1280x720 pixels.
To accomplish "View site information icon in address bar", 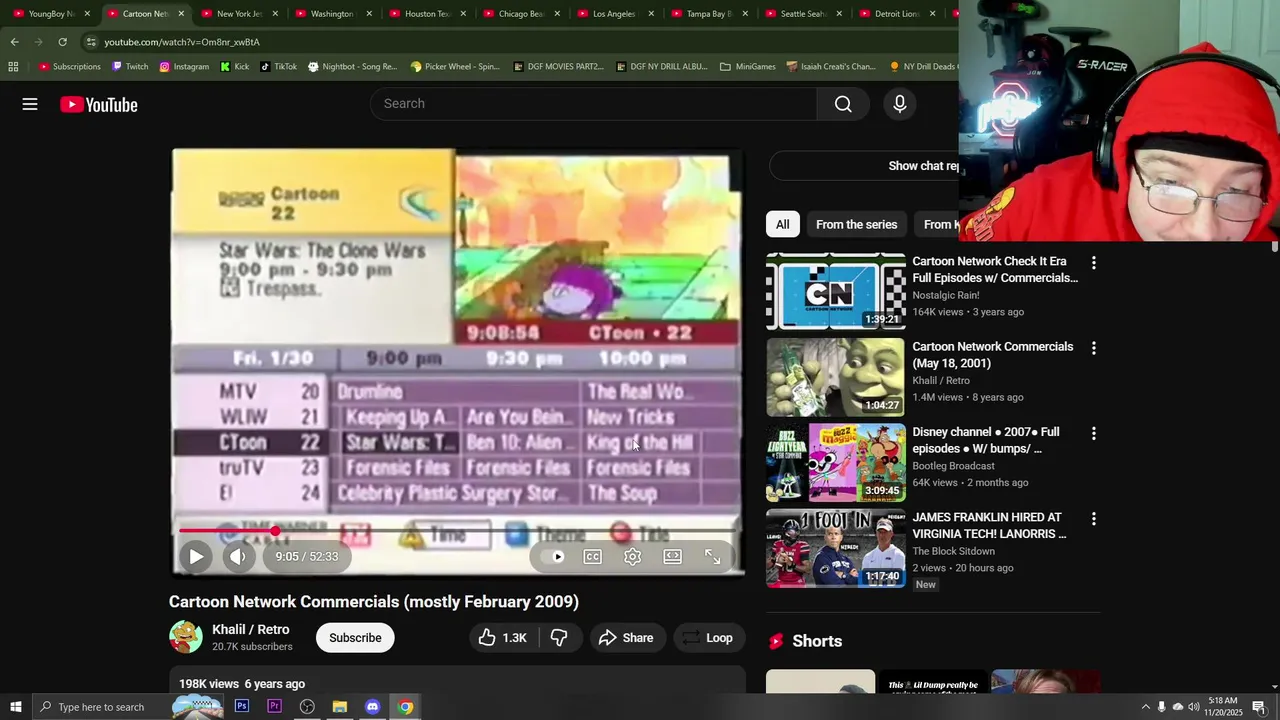I will coord(90,42).
